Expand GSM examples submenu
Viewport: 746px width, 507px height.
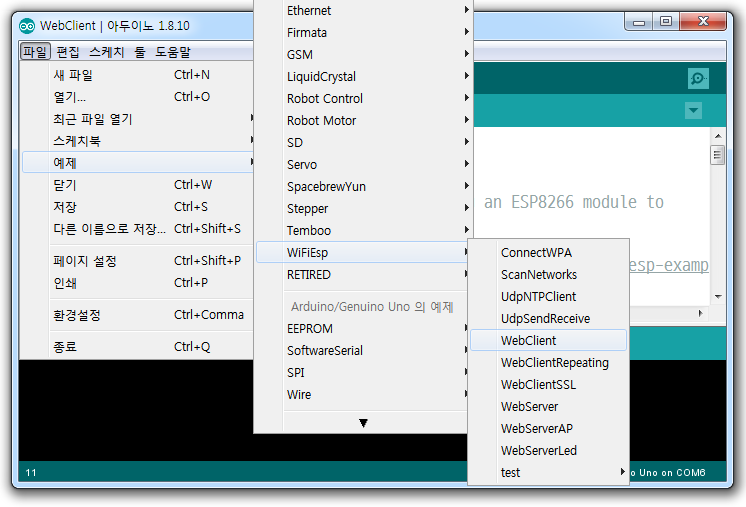pyautogui.click(x=364, y=54)
